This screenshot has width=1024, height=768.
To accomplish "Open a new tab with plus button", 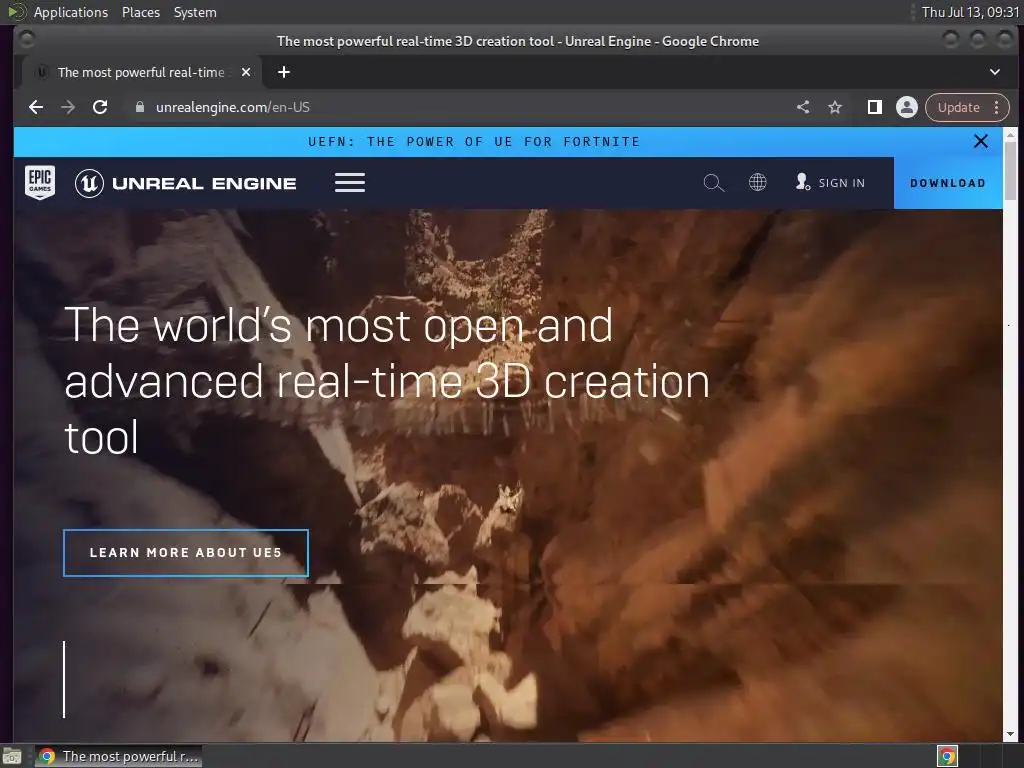I will (283, 72).
